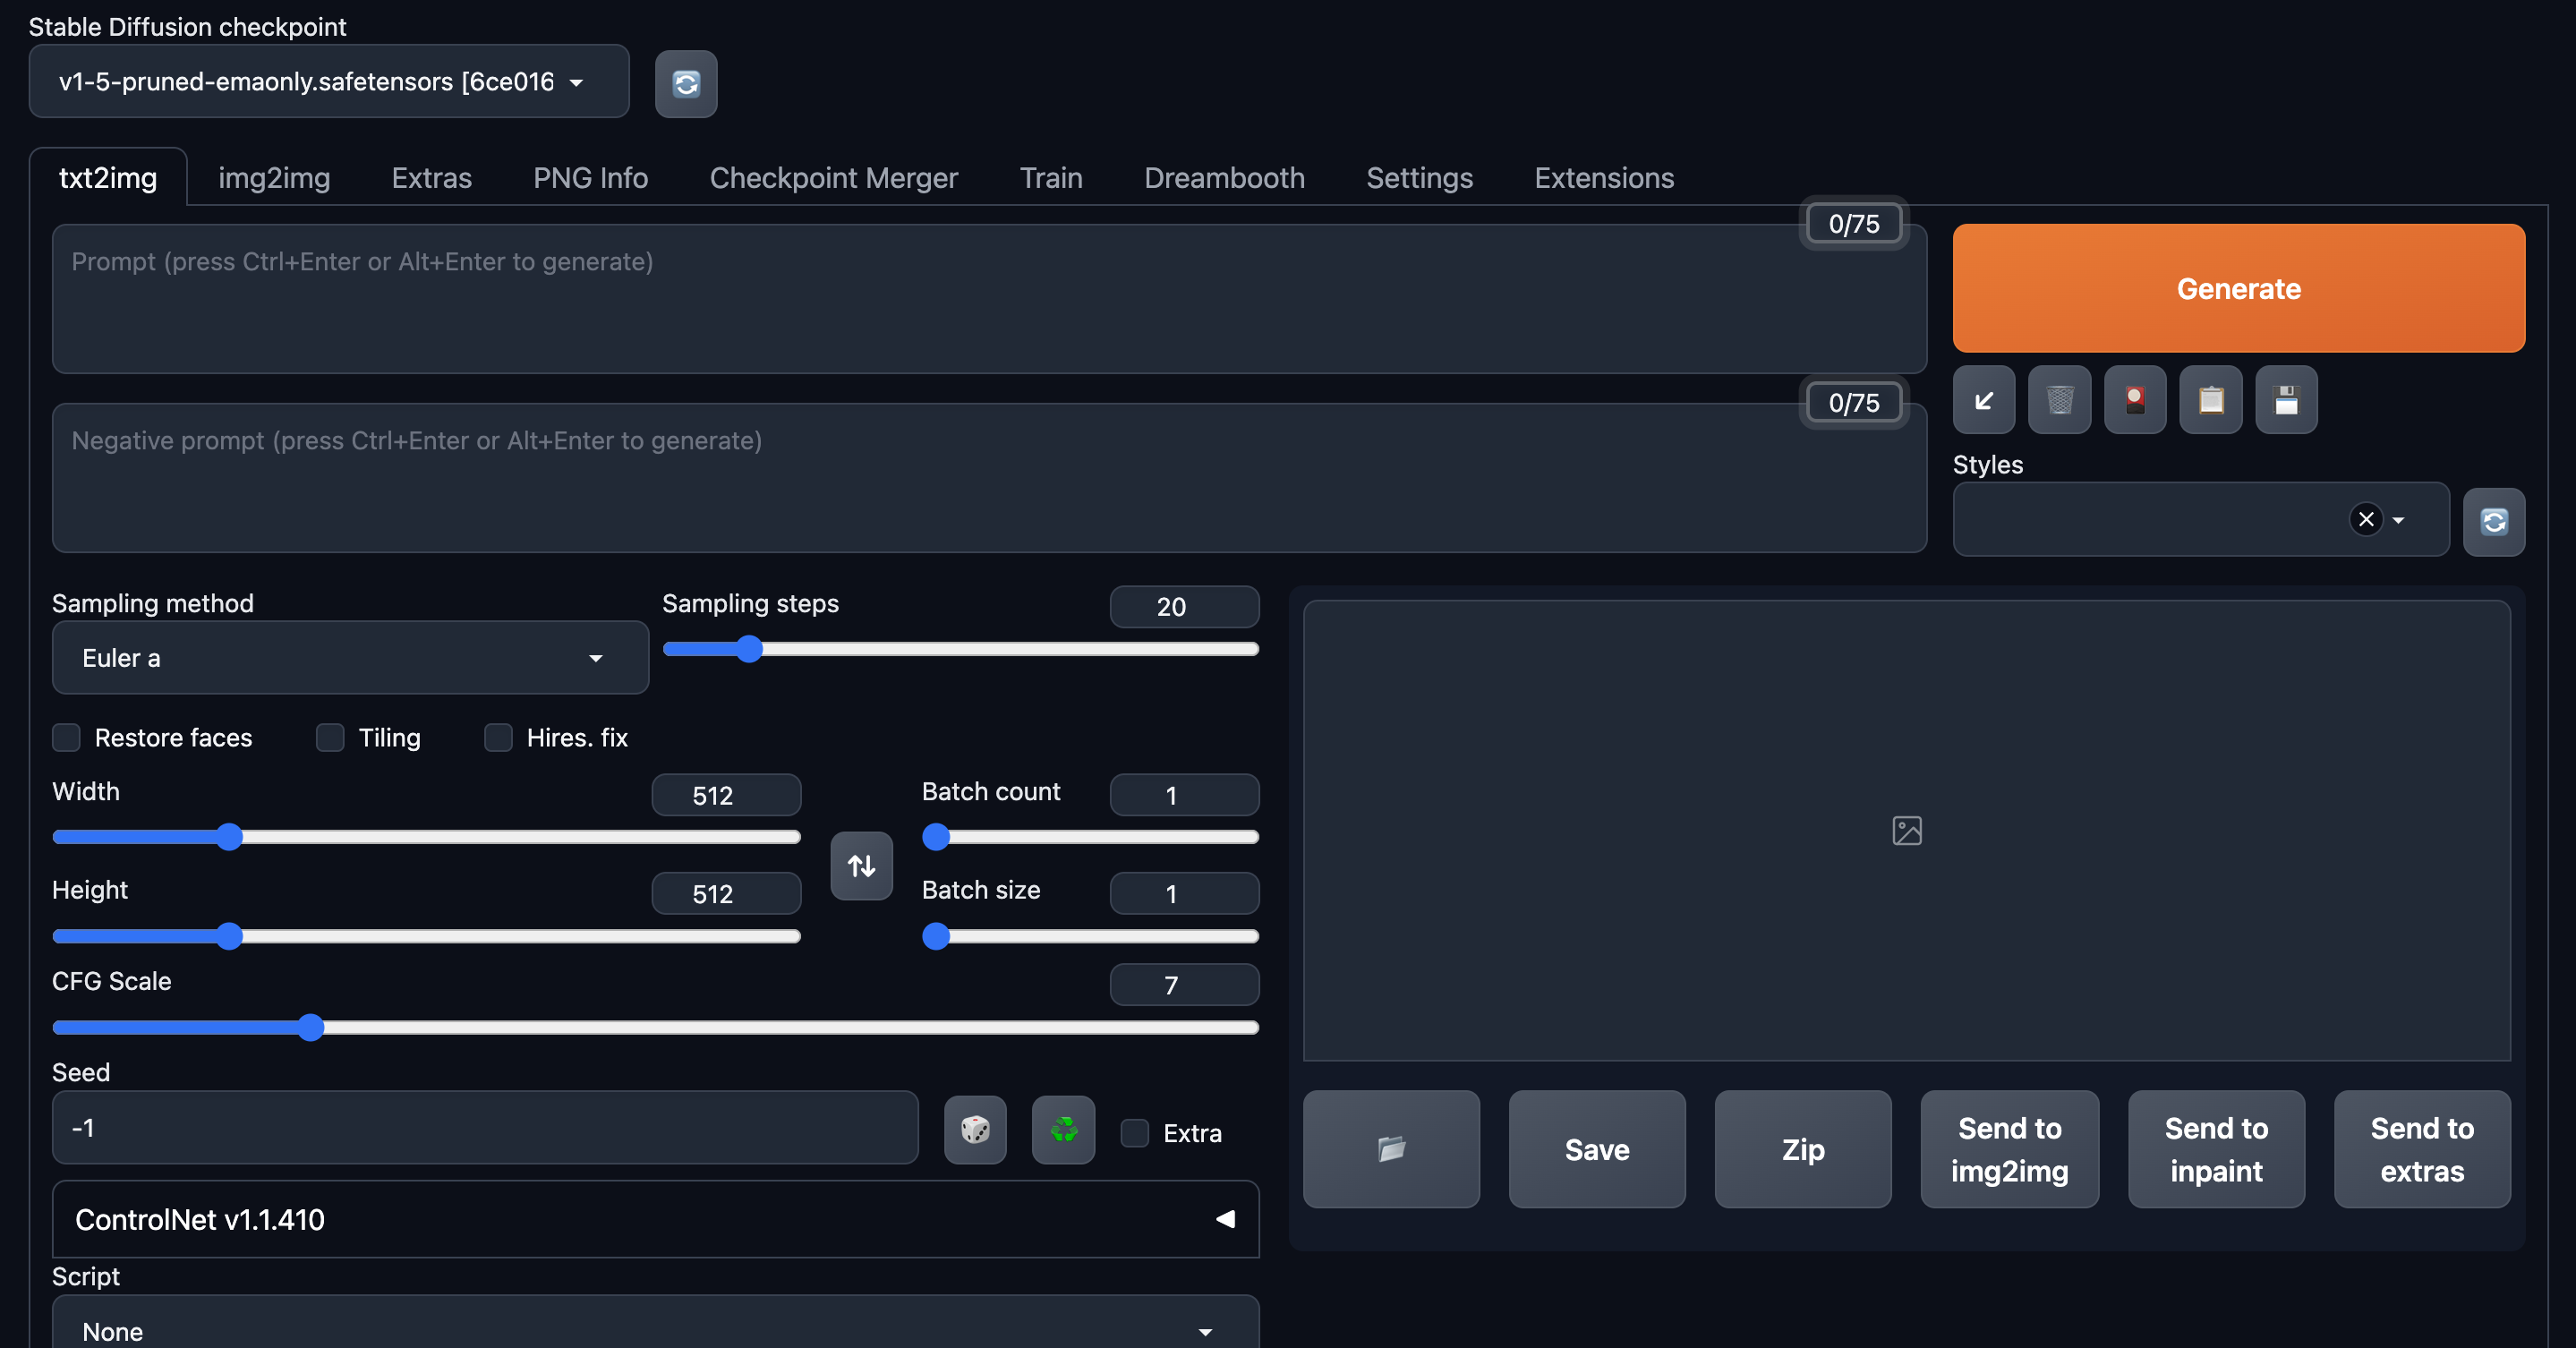Save current prompt as a style using the floppy icon
Image resolution: width=2576 pixels, height=1348 pixels.
coord(2287,401)
